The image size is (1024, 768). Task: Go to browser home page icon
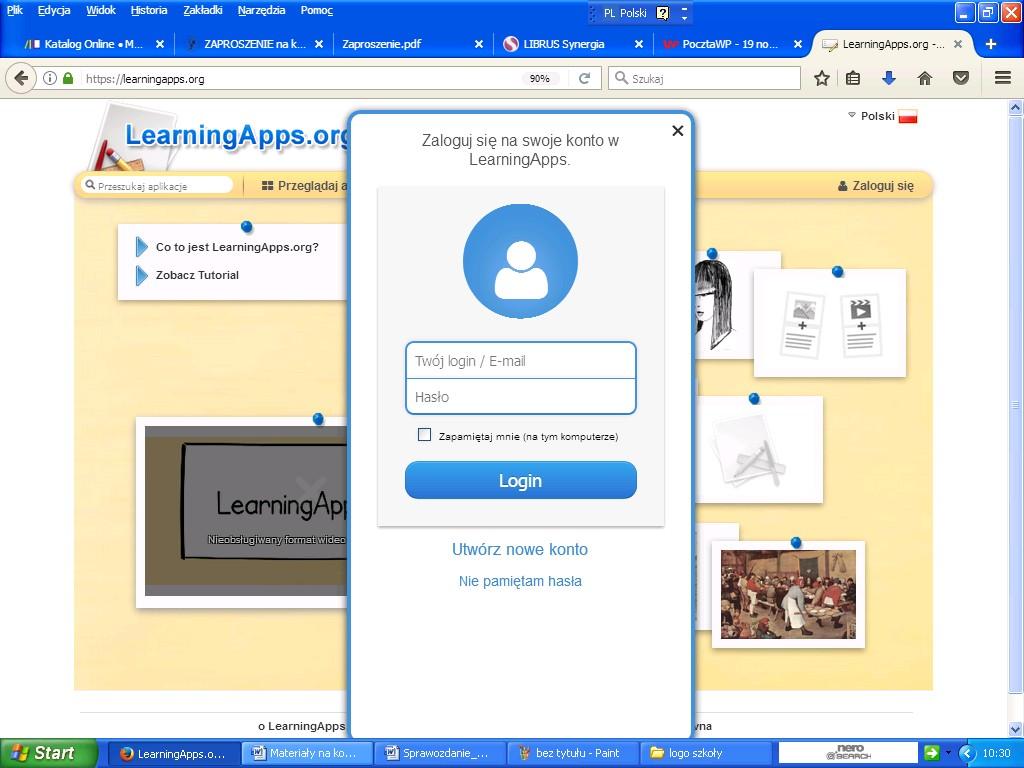[925, 78]
